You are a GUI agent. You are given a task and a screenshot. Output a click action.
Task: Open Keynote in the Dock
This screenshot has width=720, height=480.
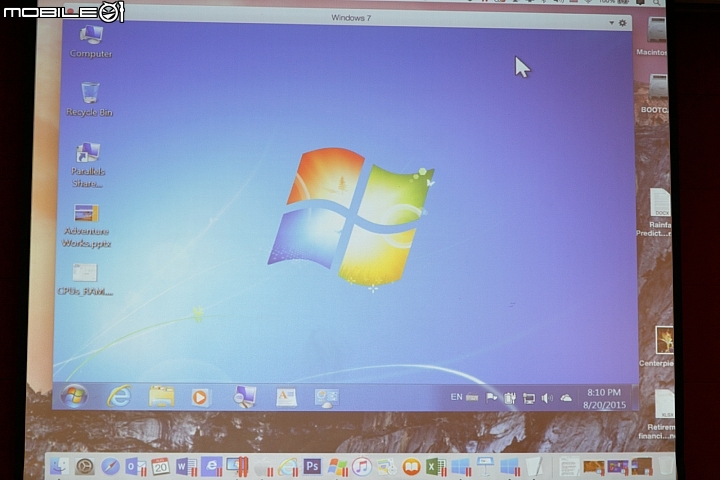click(485, 467)
